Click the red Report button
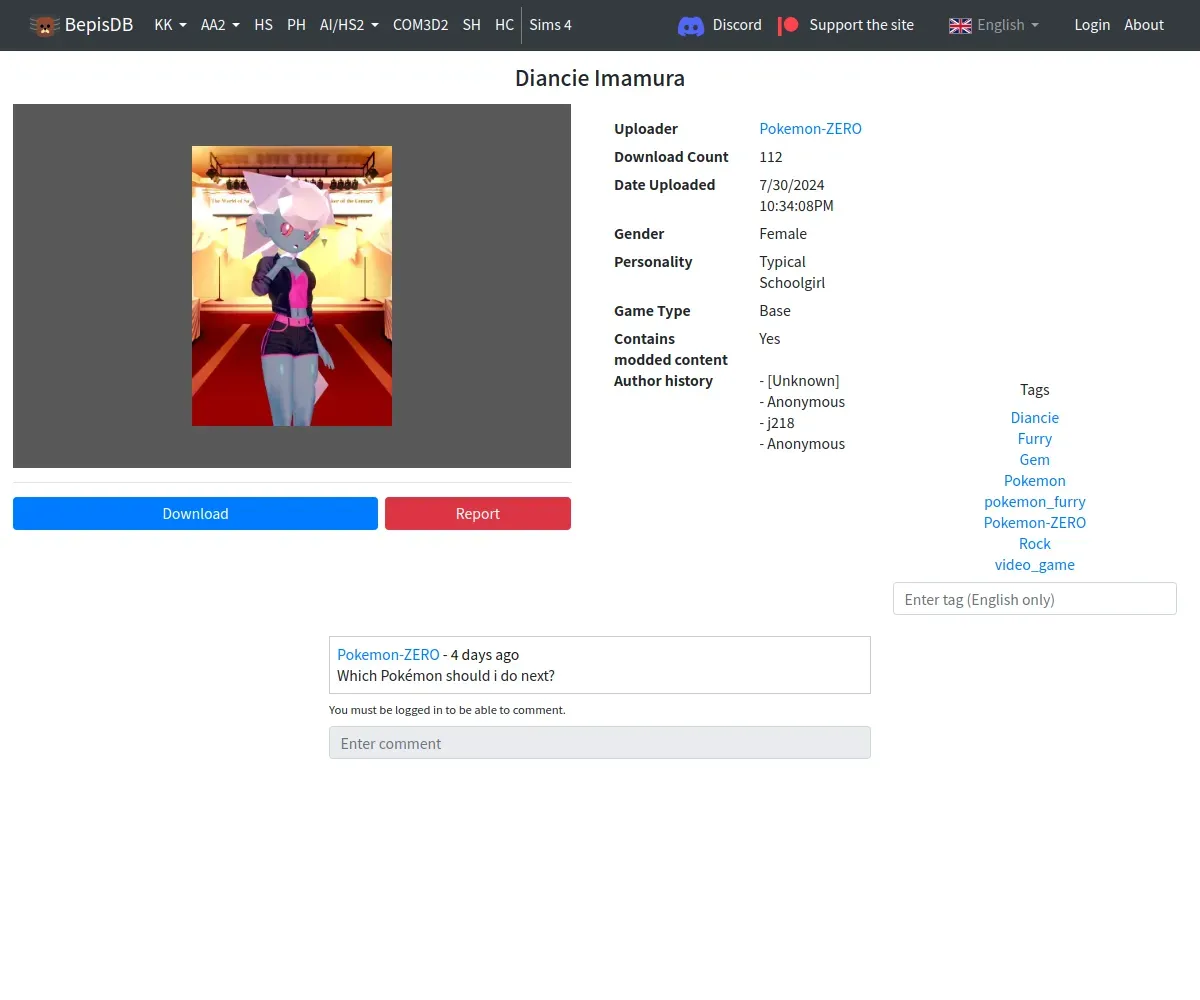This screenshot has width=1200, height=1000. pyautogui.click(x=478, y=513)
